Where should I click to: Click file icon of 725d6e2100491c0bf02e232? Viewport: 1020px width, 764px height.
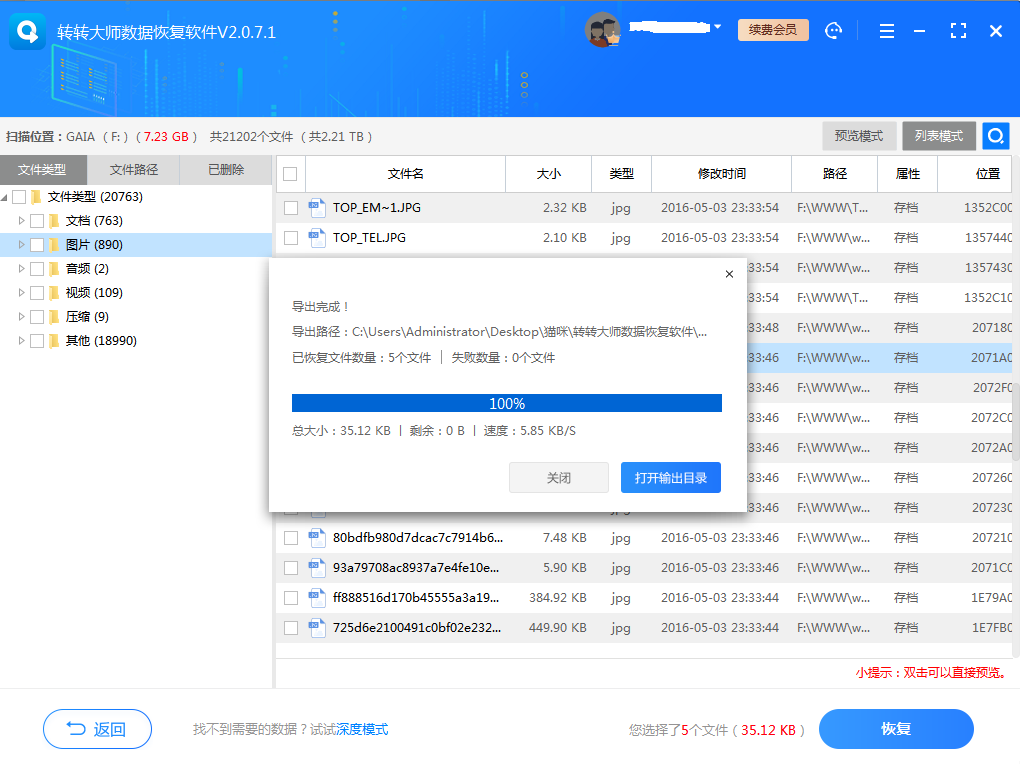317,627
